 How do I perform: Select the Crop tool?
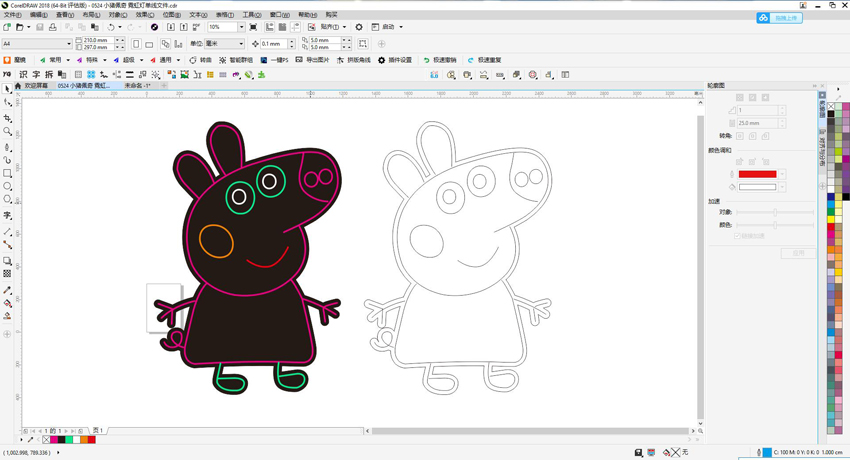pyautogui.click(x=7, y=118)
